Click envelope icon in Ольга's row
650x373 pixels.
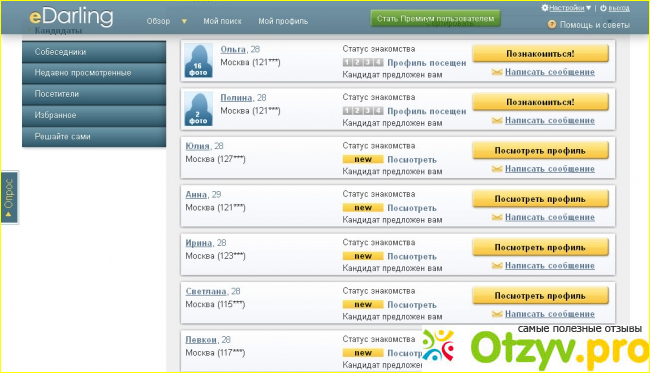[x=497, y=72]
